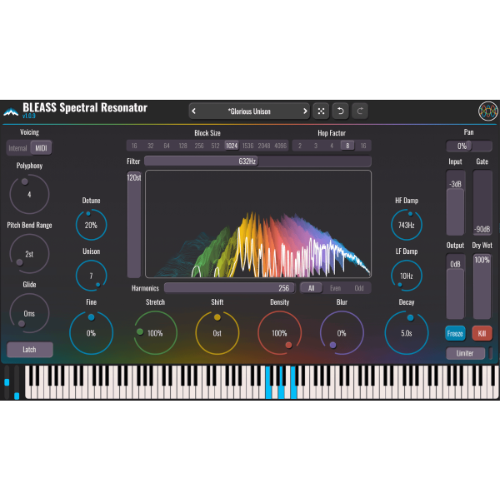The width and height of the screenshot is (500, 500).
Task: Set block size to 32
Action: pos(150,146)
